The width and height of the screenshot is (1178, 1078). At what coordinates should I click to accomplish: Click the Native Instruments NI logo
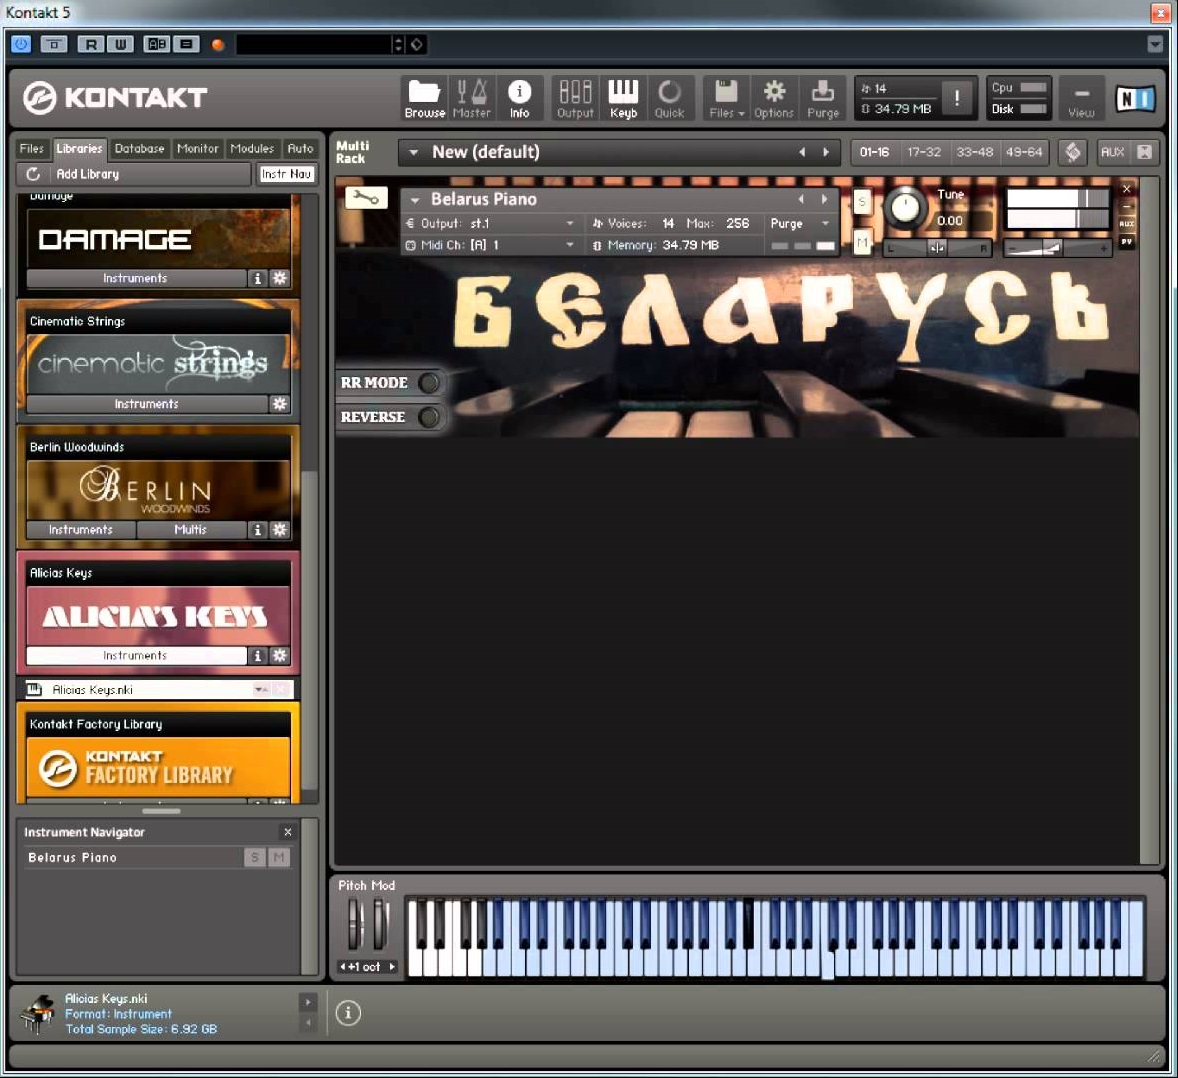coord(1134,98)
